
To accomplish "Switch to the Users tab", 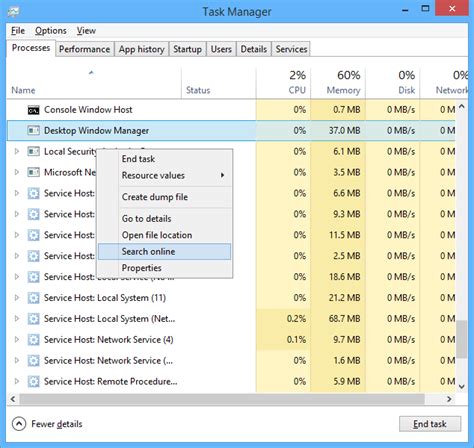I will pyautogui.click(x=221, y=49).
